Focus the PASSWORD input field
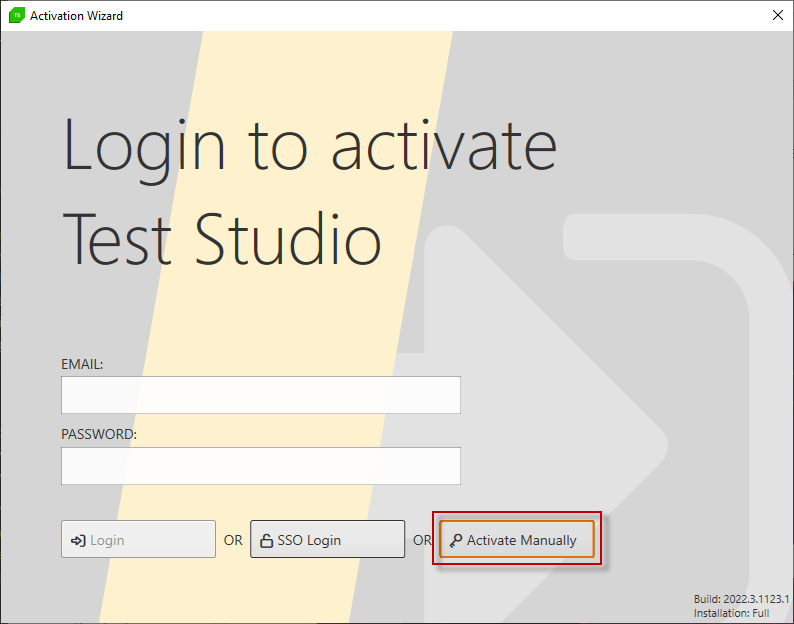This screenshot has width=794, height=624. (x=261, y=465)
